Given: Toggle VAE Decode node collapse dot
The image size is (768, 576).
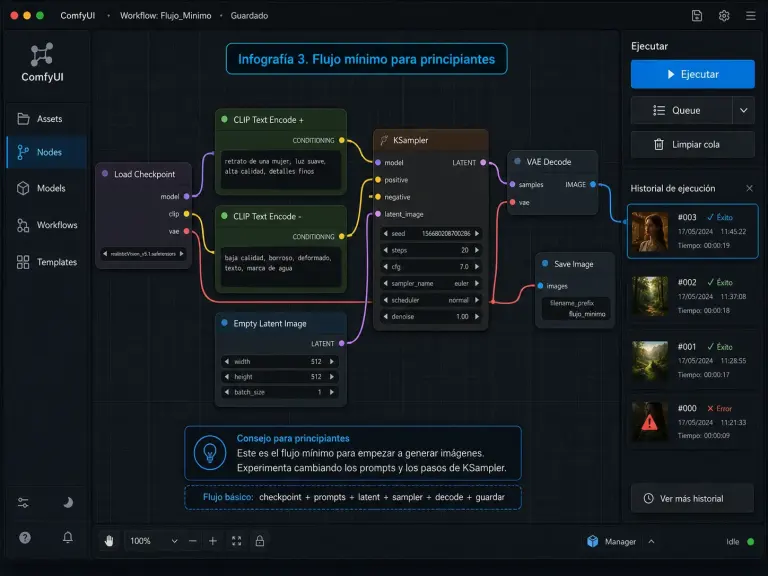Looking at the screenshot, I should click(517, 161).
